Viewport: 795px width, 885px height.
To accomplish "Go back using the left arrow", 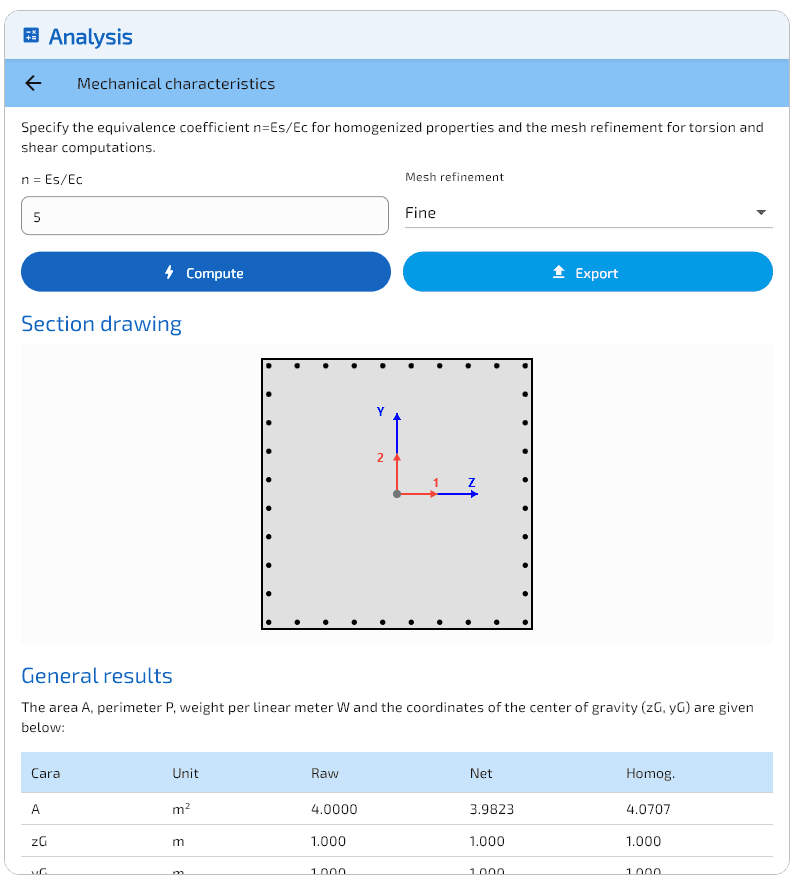I will 34,84.
